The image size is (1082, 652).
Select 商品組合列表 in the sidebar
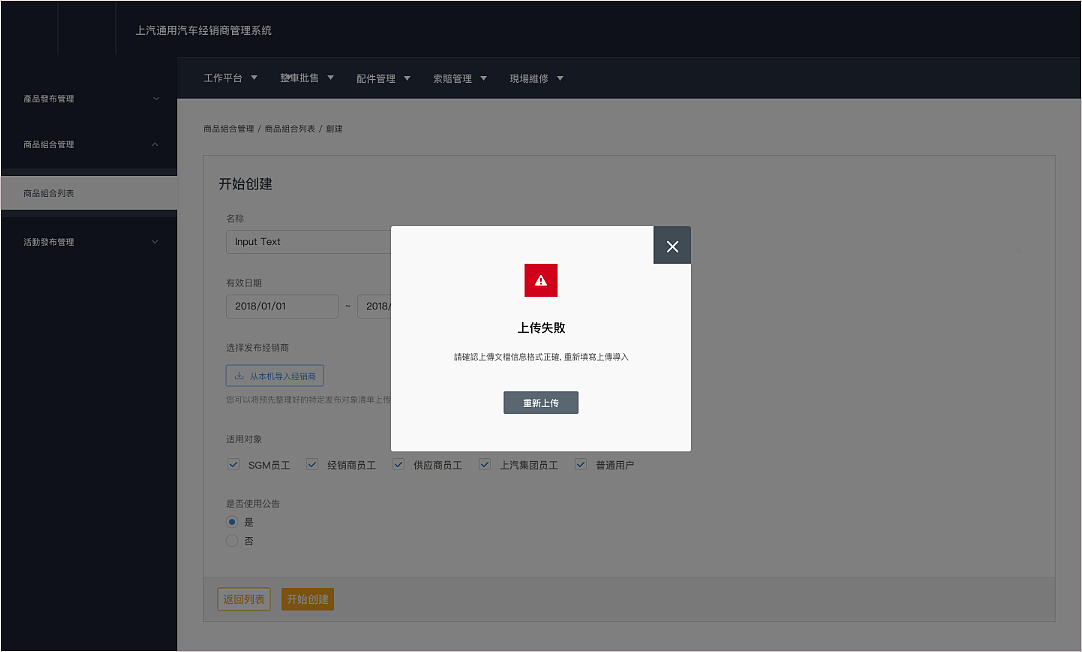pyautogui.click(x=88, y=192)
